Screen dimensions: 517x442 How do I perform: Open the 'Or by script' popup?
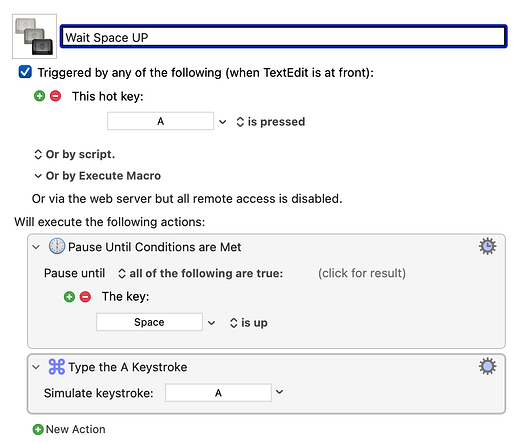(74, 154)
